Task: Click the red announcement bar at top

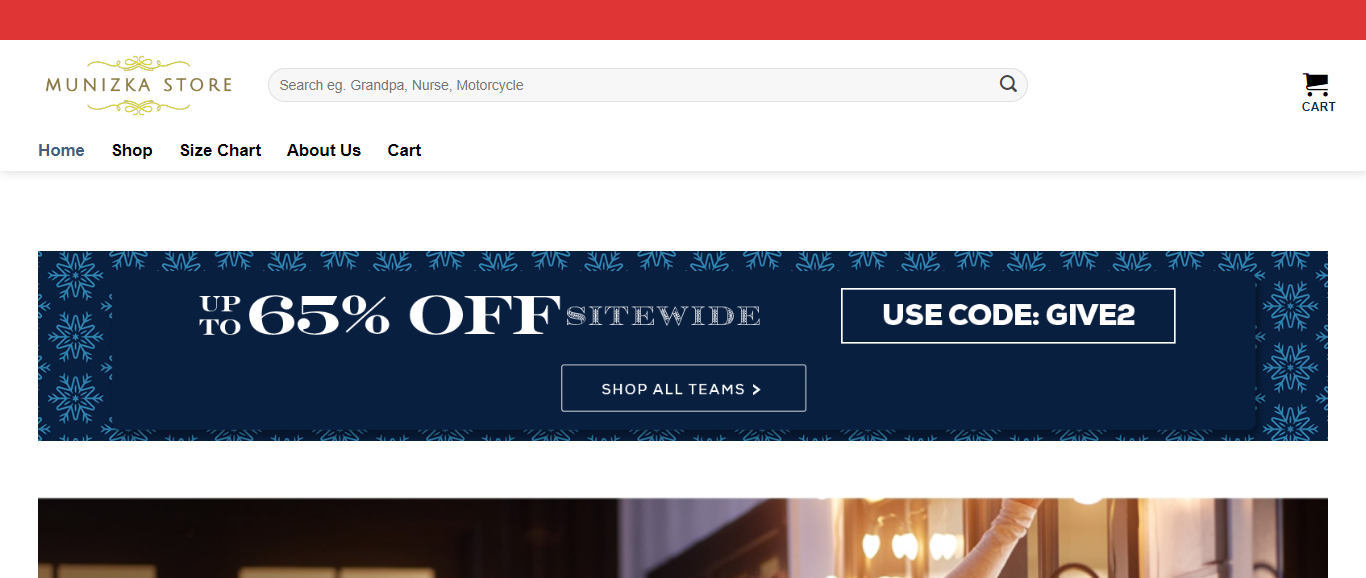Action: [683, 20]
